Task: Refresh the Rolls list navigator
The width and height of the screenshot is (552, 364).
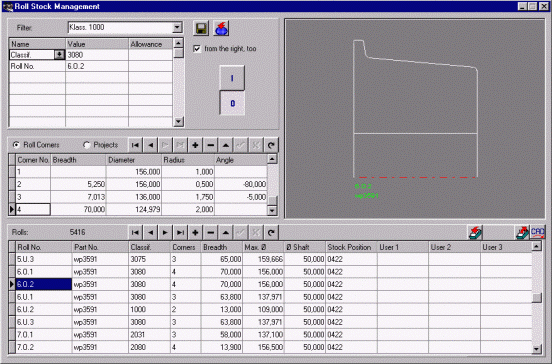Action: pyautogui.click(x=271, y=232)
